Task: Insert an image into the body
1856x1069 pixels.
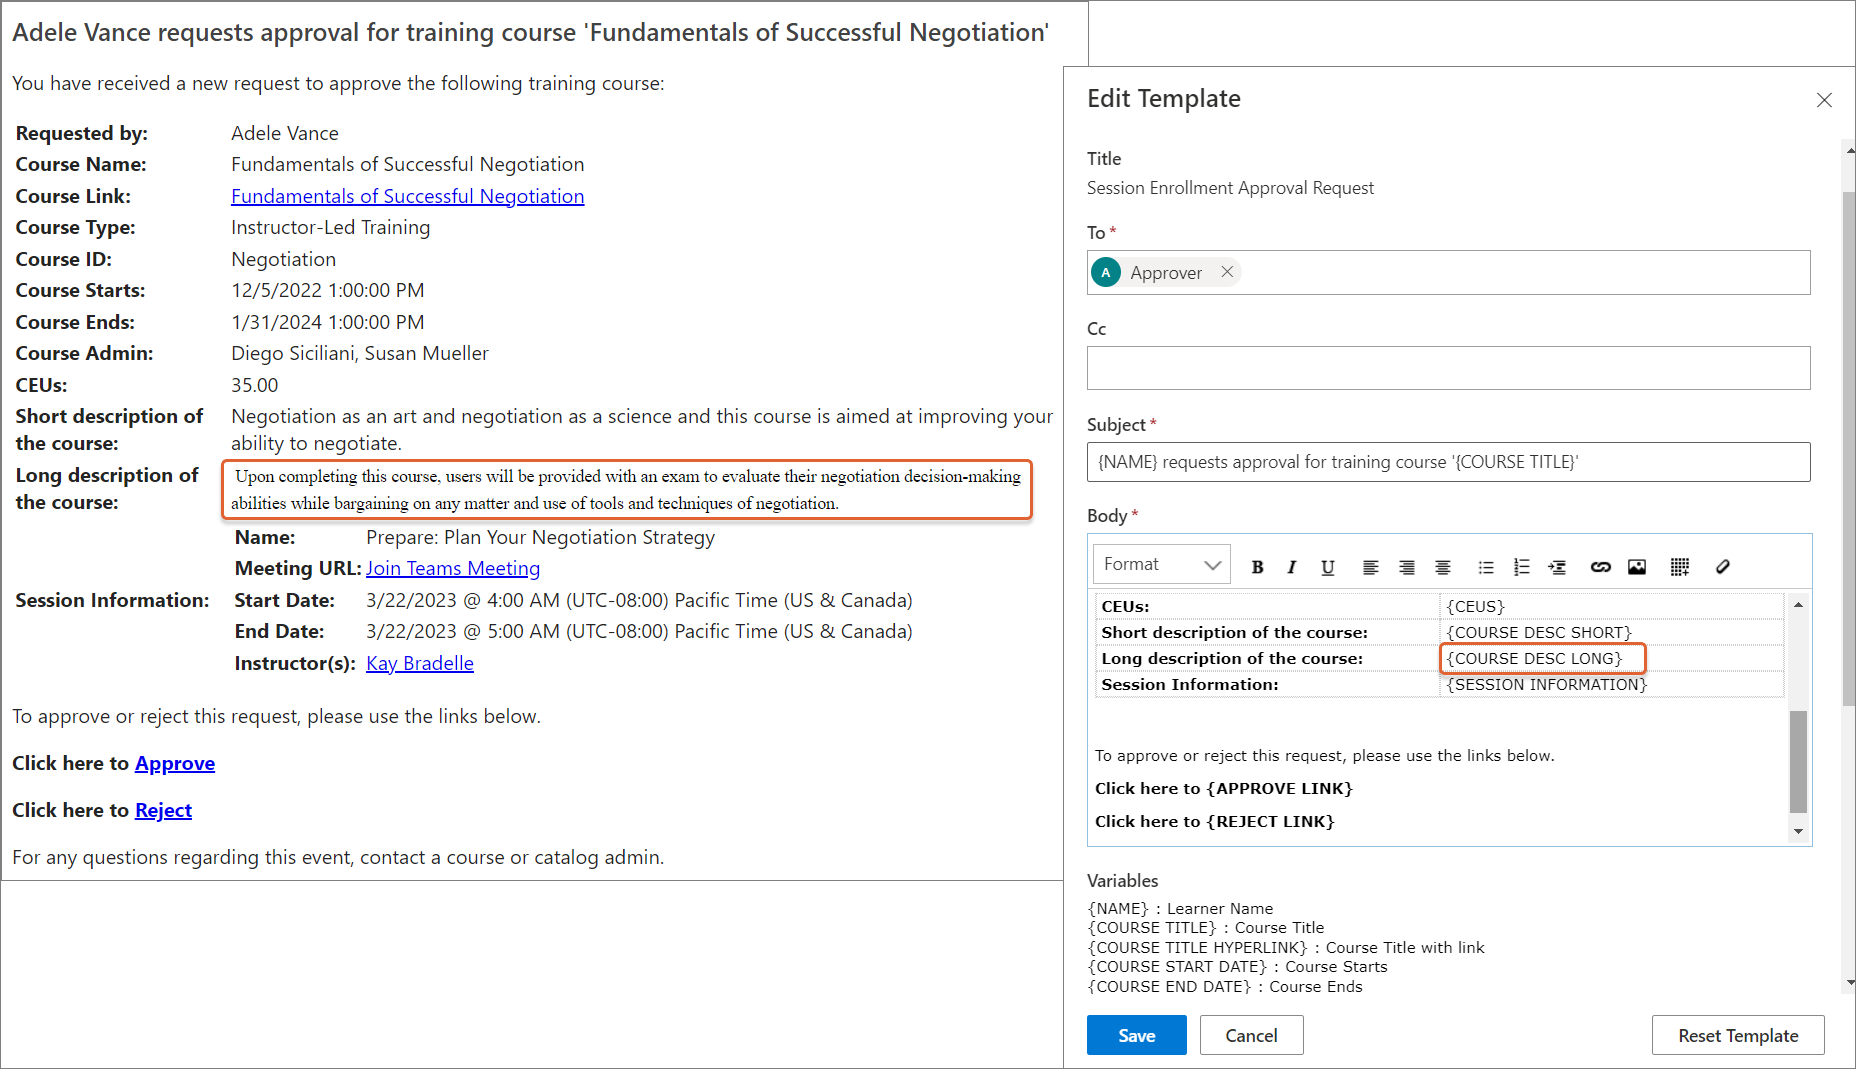Action: pos(1637,567)
